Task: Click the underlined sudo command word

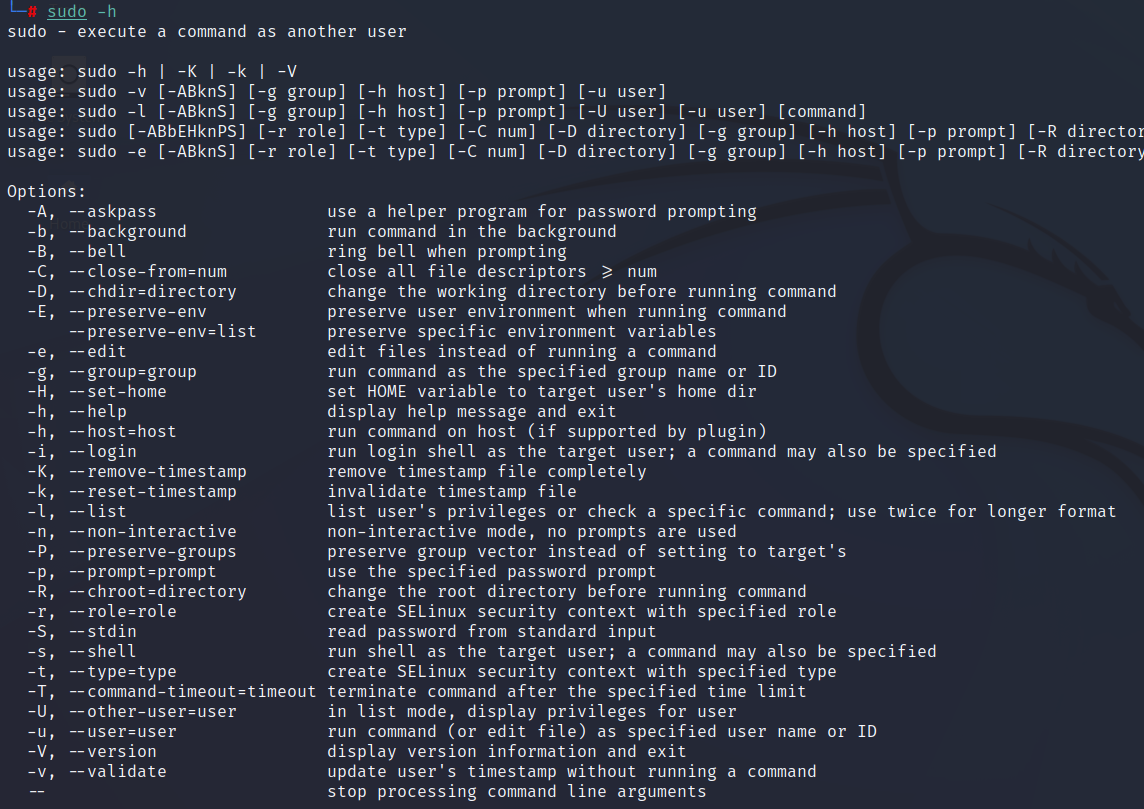Action: tap(66, 12)
